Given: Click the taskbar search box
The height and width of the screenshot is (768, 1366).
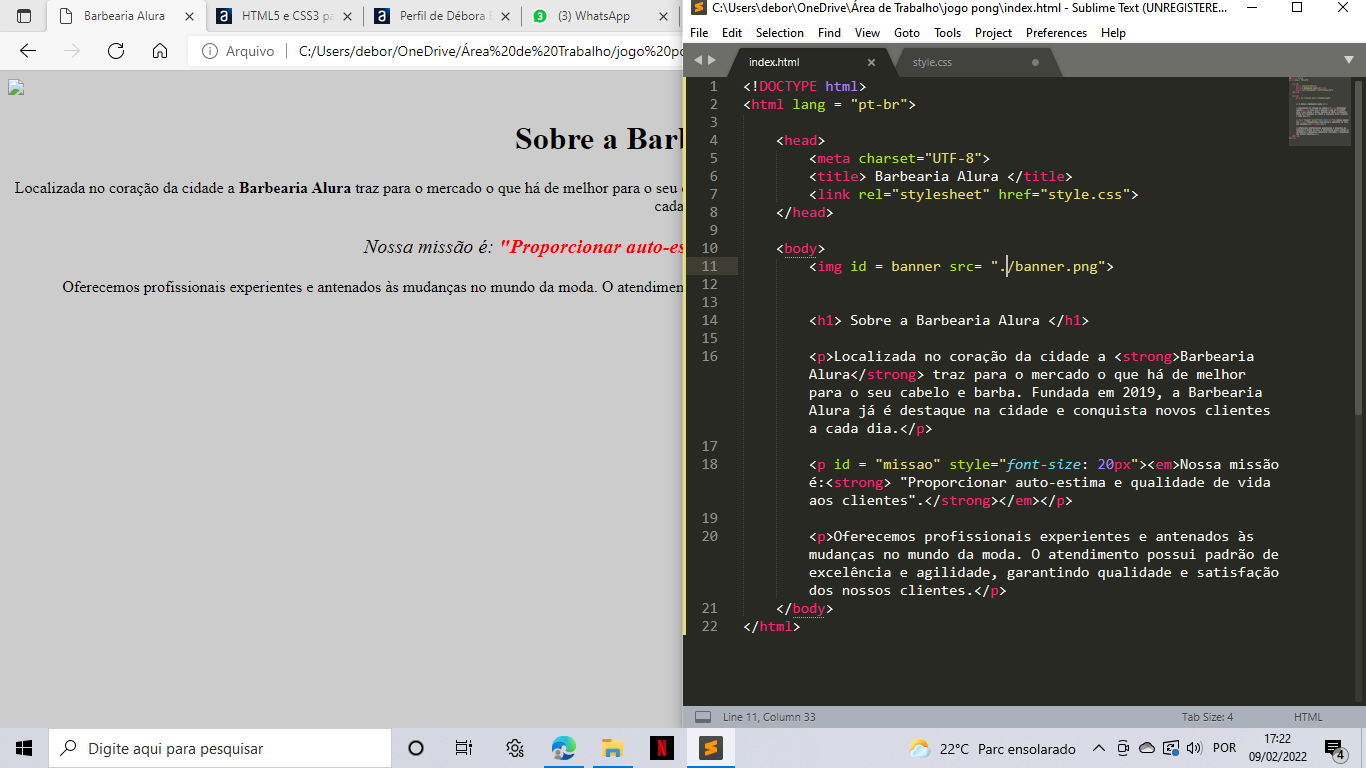Looking at the screenshot, I should 220,748.
